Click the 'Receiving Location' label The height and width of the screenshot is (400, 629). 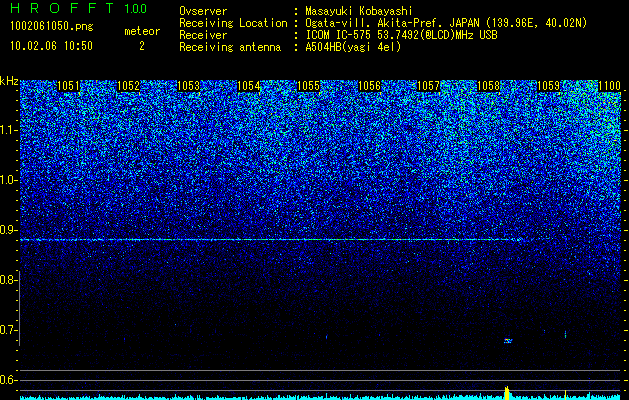pyautogui.click(x=233, y=23)
